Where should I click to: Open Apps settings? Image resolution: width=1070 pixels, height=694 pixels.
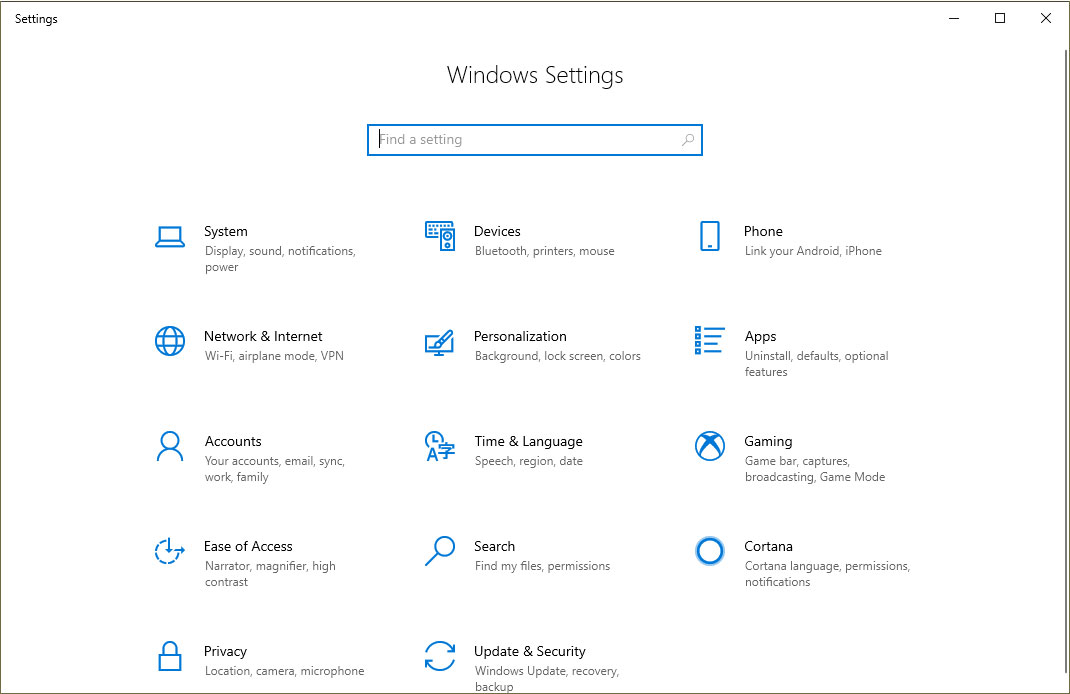[x=761, y=336]
